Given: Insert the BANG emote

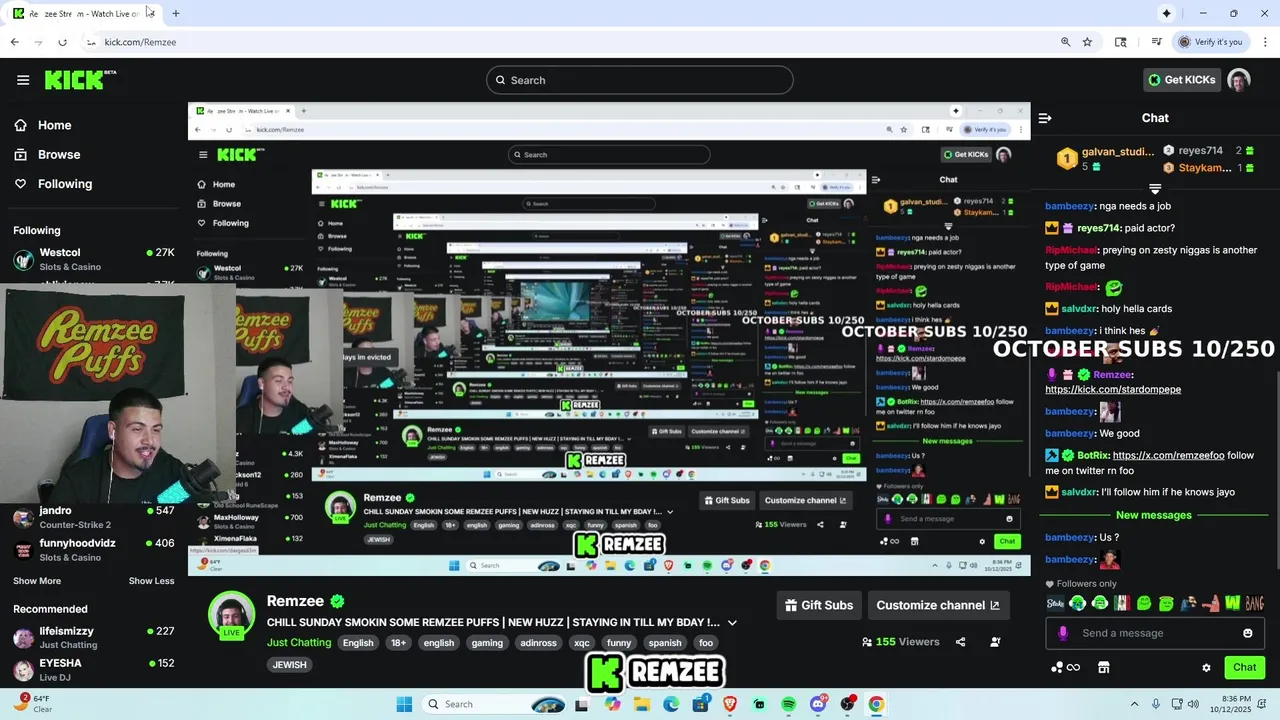Looking at the screenshot, I should [1255, 603].
